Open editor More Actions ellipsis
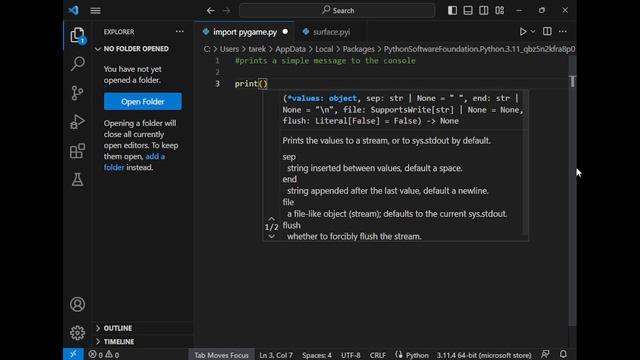640x360 pixels. pos(563,31)
